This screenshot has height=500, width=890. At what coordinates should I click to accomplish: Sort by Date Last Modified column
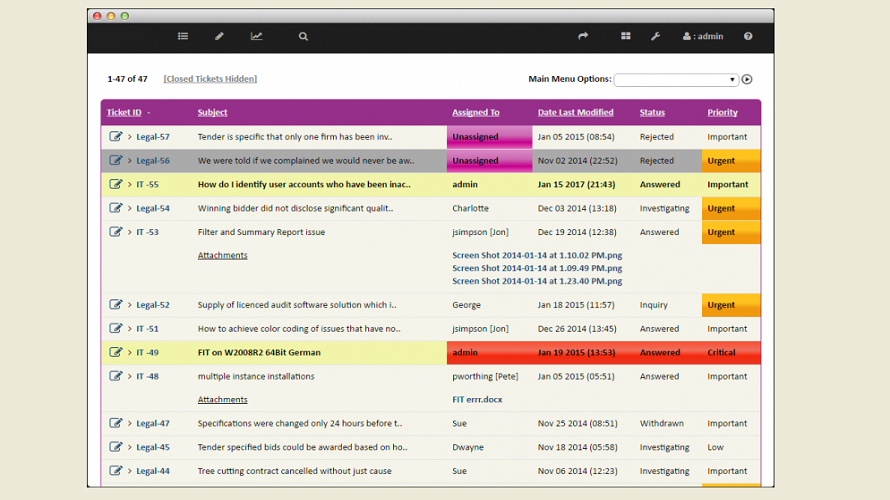(x=575, y=112)
